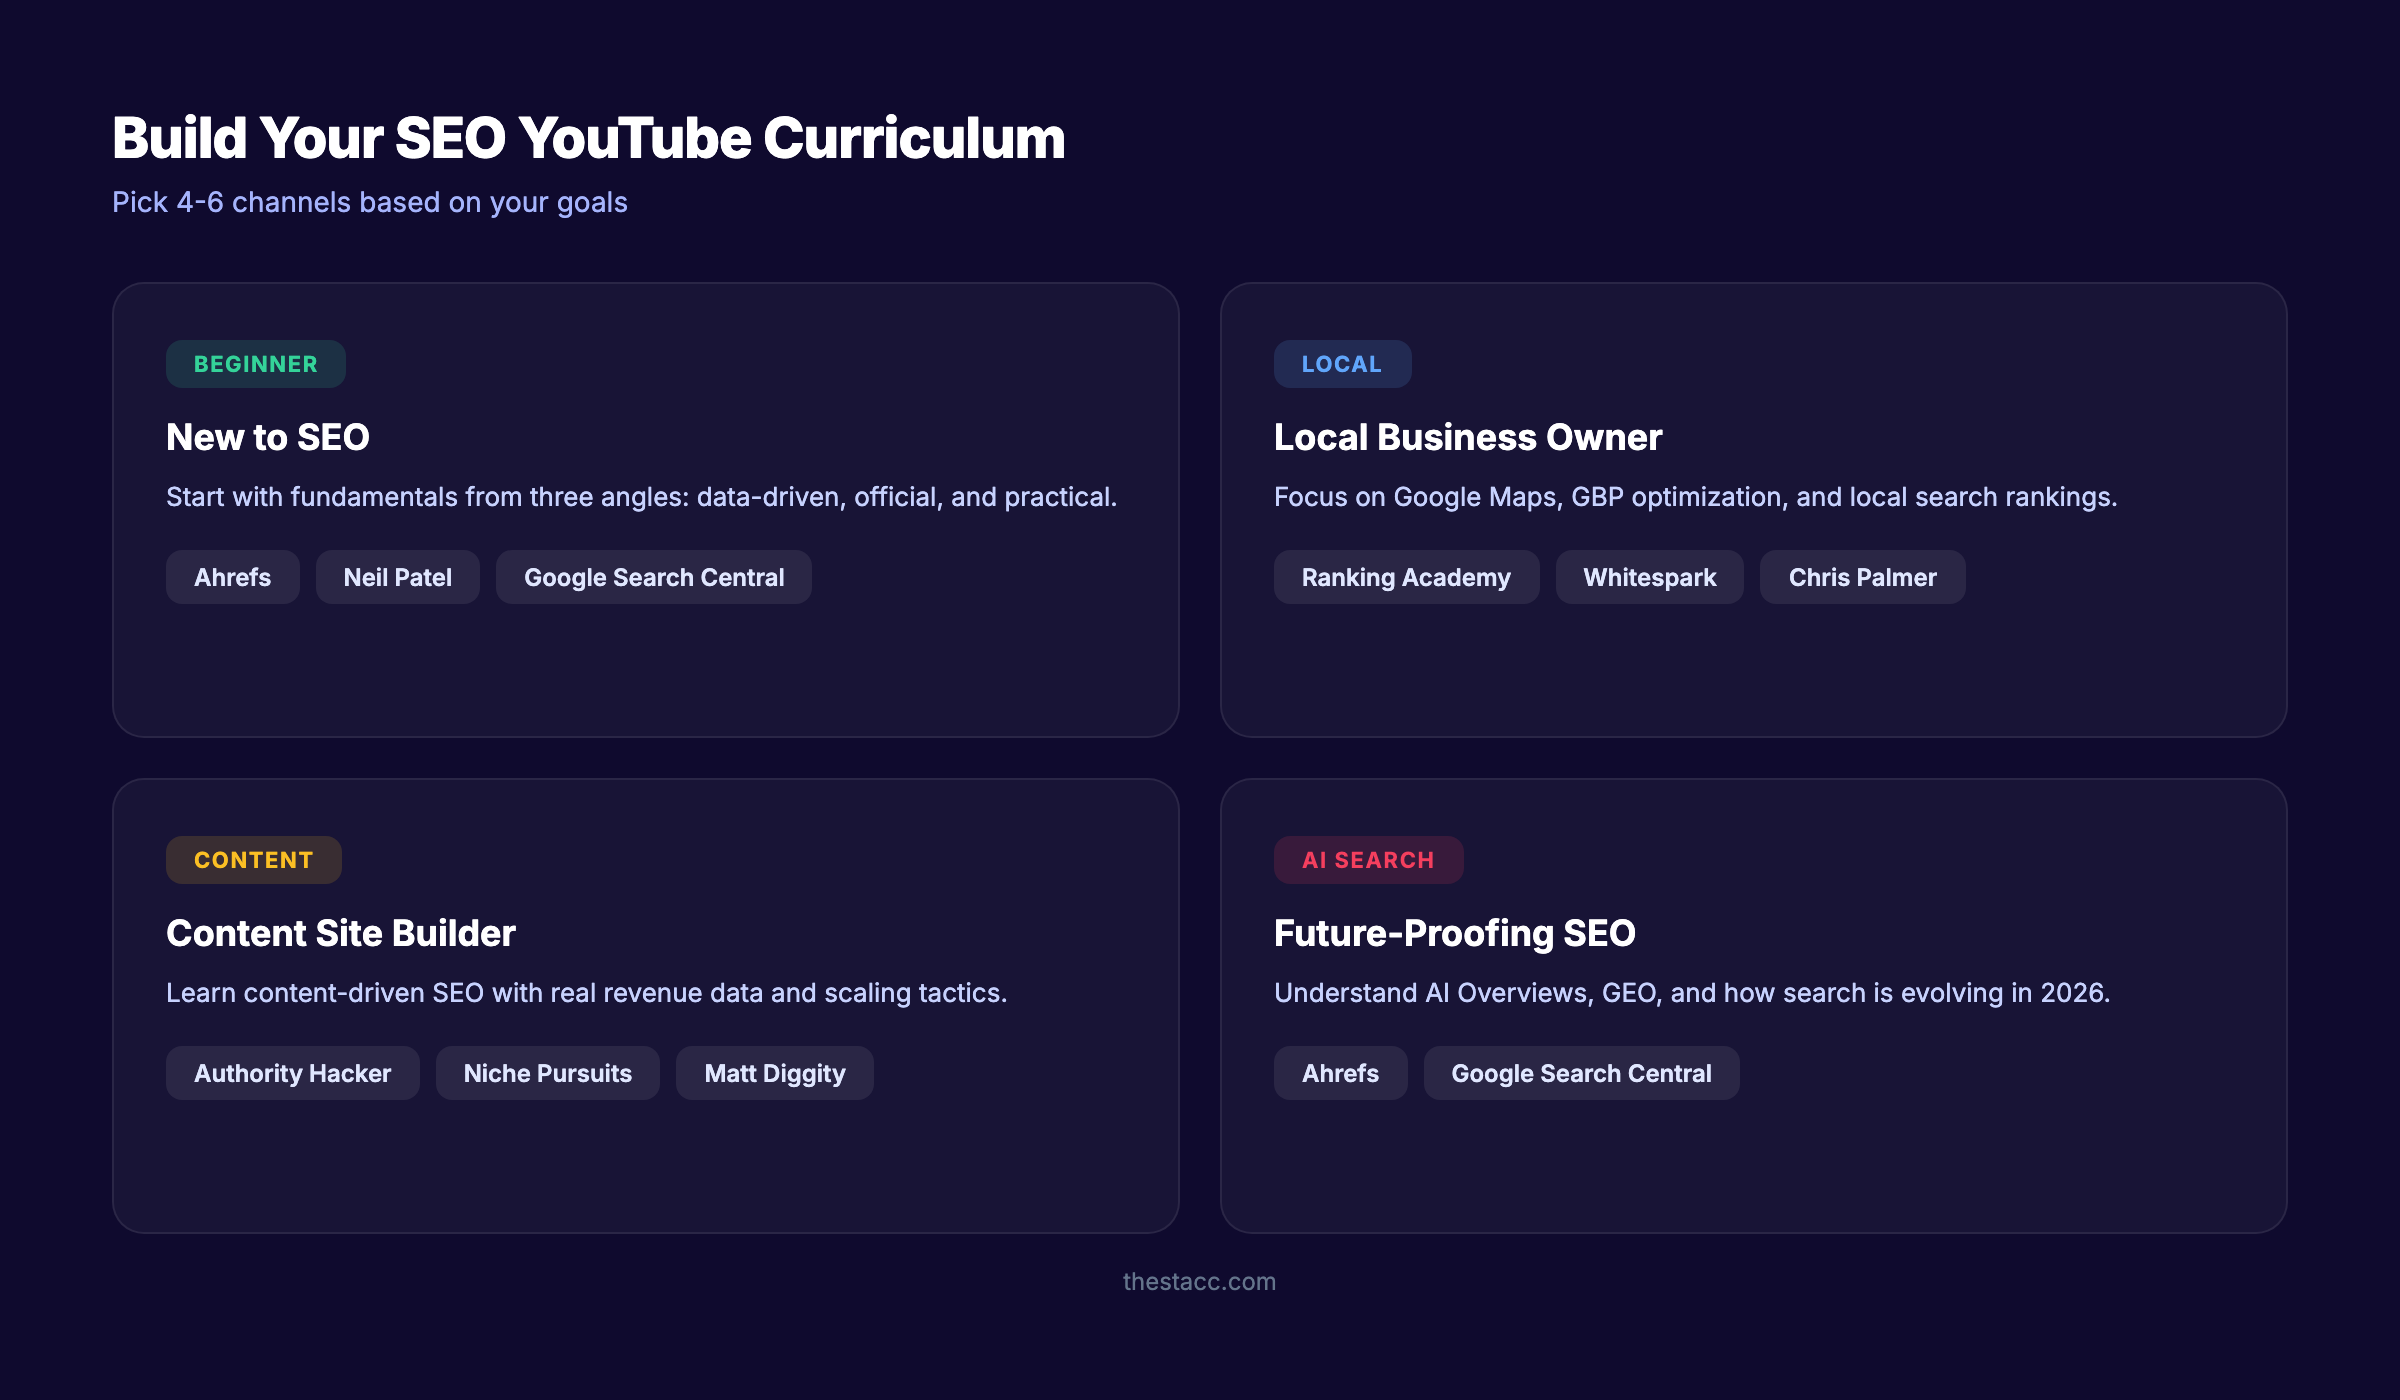Image resolution: width=2400 pixels, height=1400 pixels.
Task: Select the Matt Diggity channel tag
Action: [774, 1073]
